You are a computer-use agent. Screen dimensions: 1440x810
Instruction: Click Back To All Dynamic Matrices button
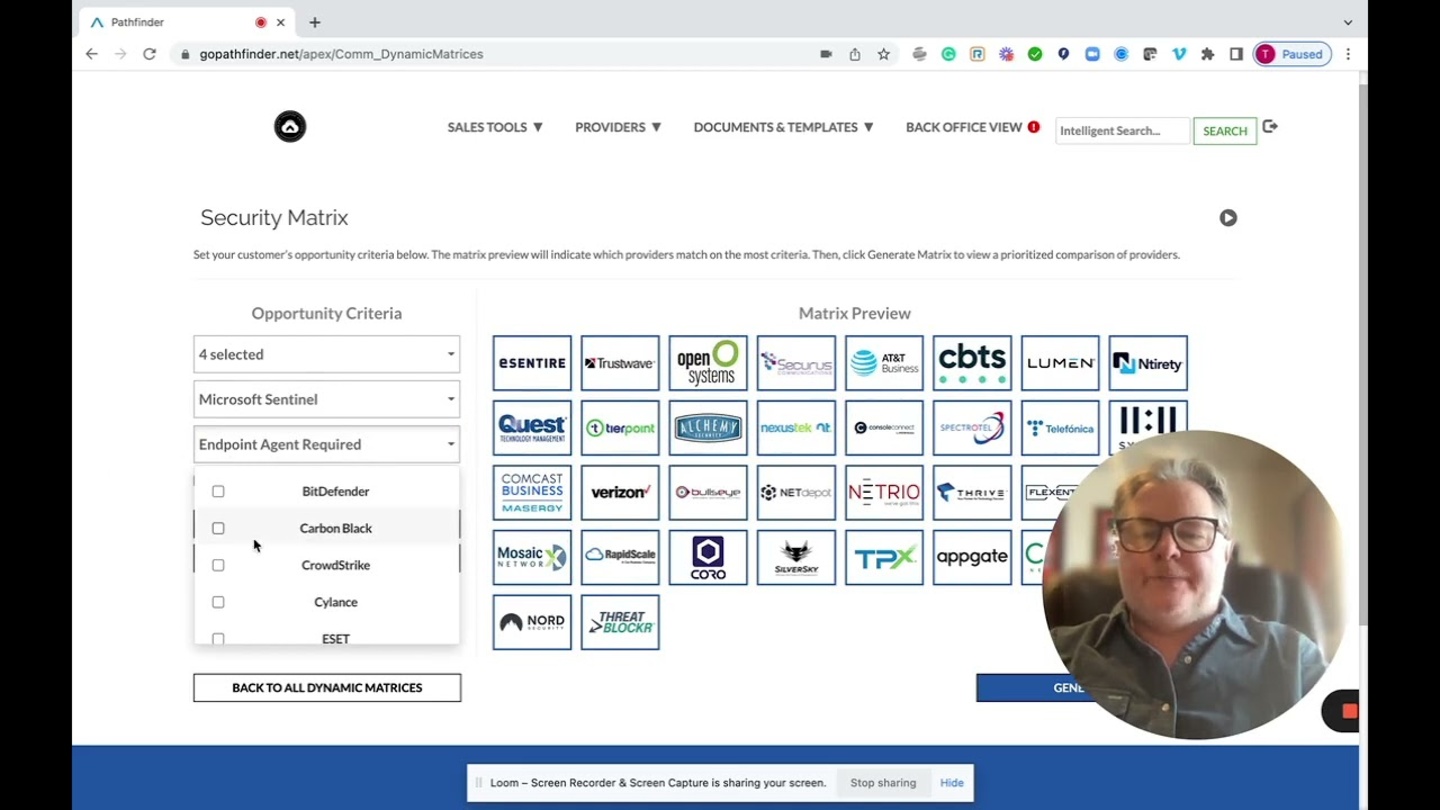[x=327, y=688]
